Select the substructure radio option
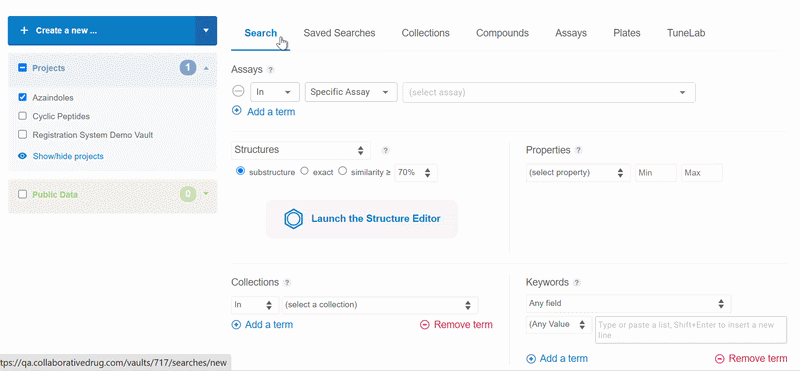The width and height of the screenshot is (800, 371). (240, 171)
